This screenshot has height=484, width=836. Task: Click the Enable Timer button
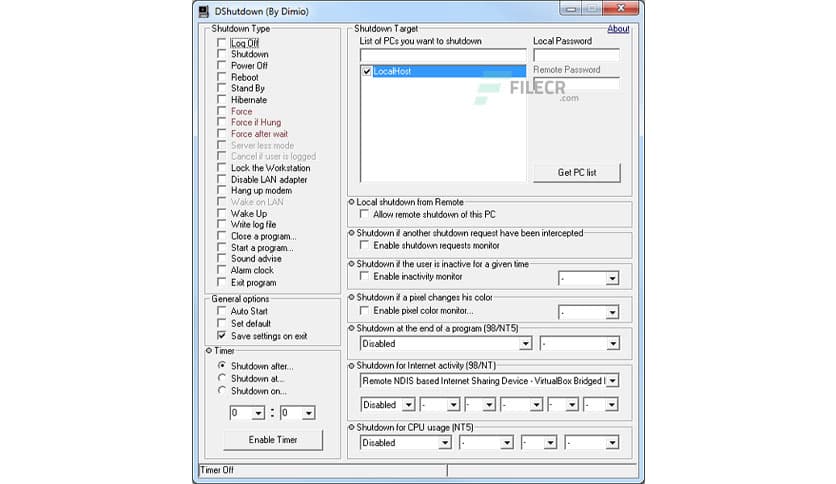click(x=273, y=440)
